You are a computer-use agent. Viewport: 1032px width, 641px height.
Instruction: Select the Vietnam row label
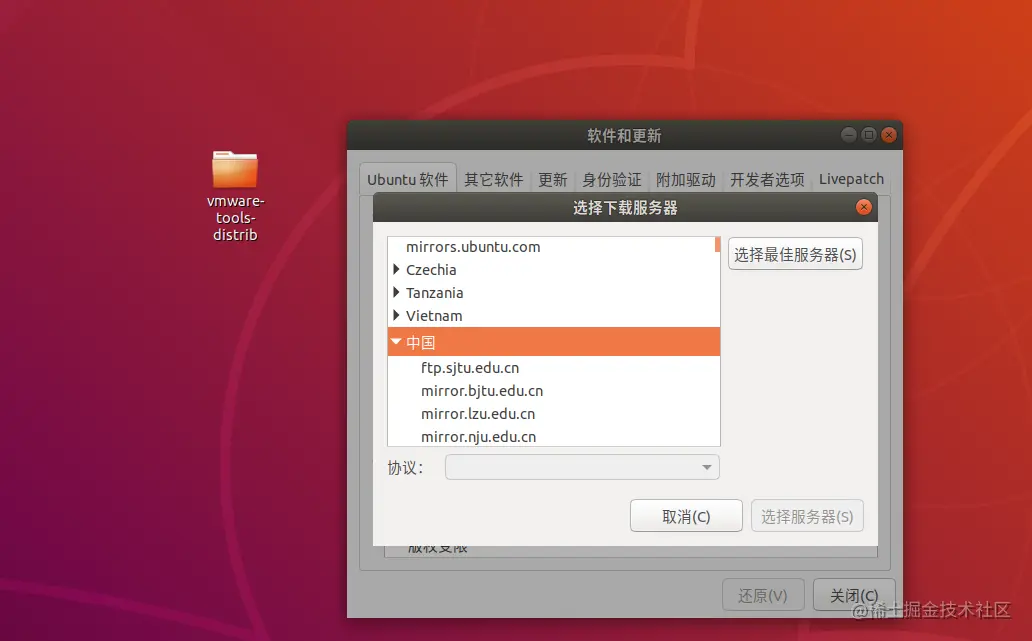click(x=434, y=316)
